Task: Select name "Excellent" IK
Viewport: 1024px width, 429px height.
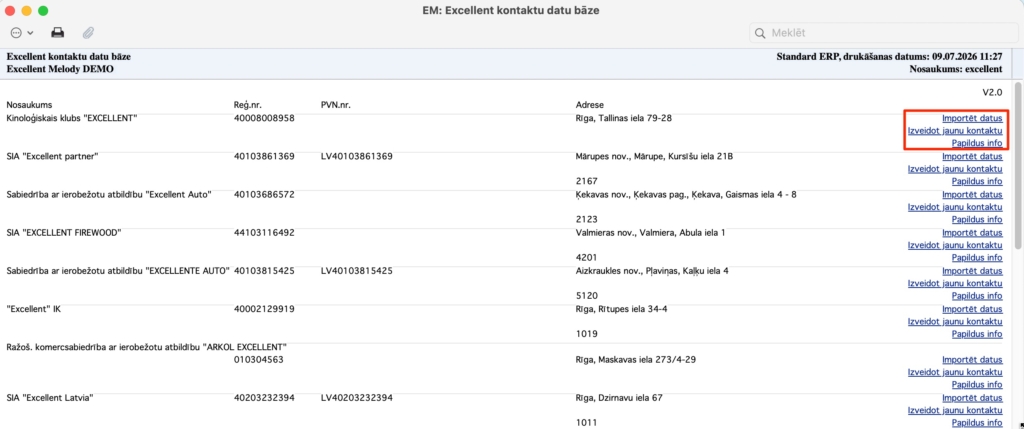Action: click(x=33, y=309)
